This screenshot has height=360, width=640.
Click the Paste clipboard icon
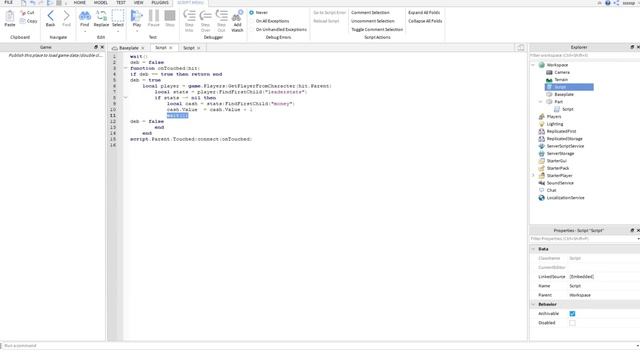pos(9,16)
